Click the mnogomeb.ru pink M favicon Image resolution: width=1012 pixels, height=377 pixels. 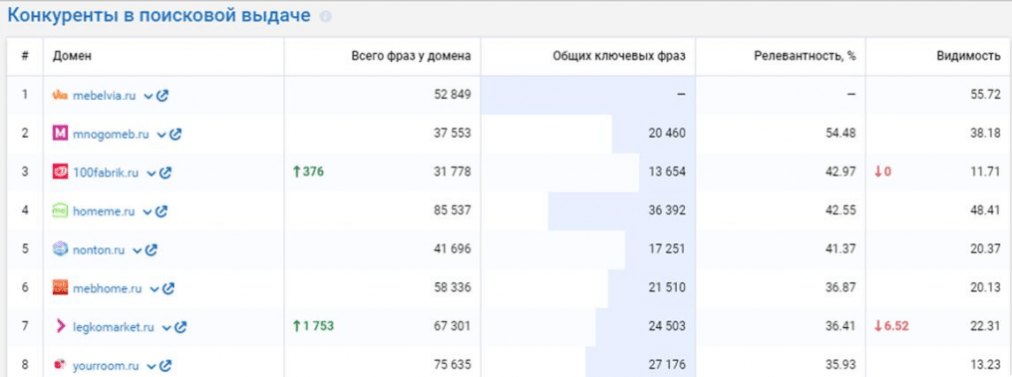click(x=60, y=134)
